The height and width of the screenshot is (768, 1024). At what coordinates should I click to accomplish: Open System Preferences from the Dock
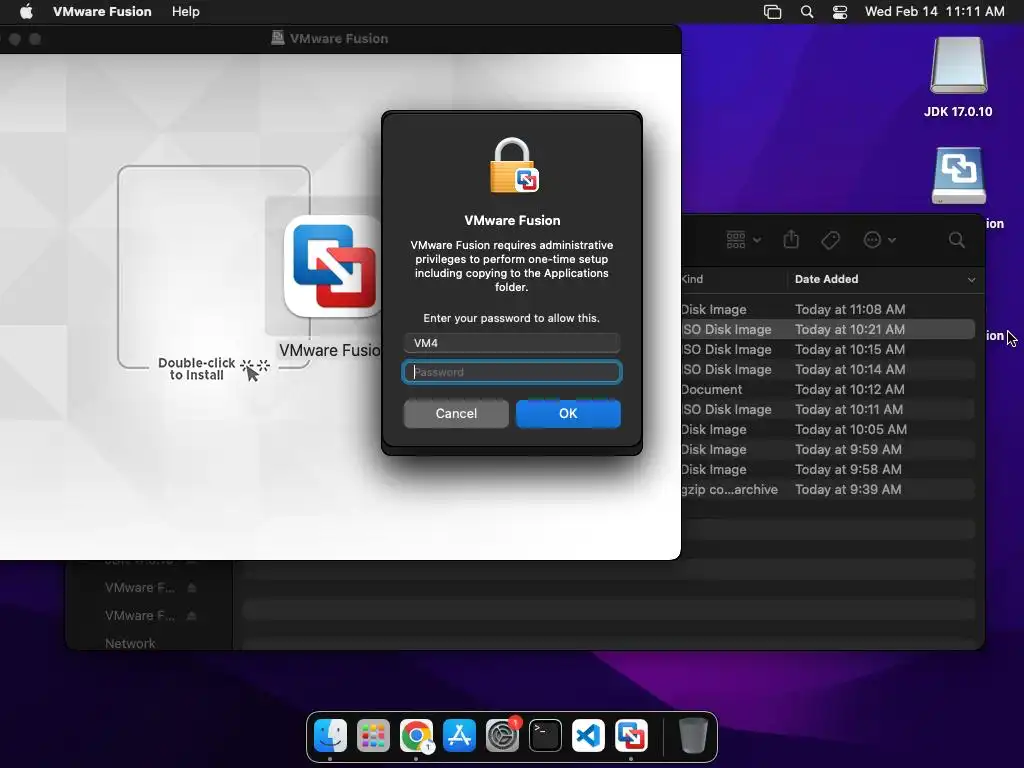click(x=502, y=736)
